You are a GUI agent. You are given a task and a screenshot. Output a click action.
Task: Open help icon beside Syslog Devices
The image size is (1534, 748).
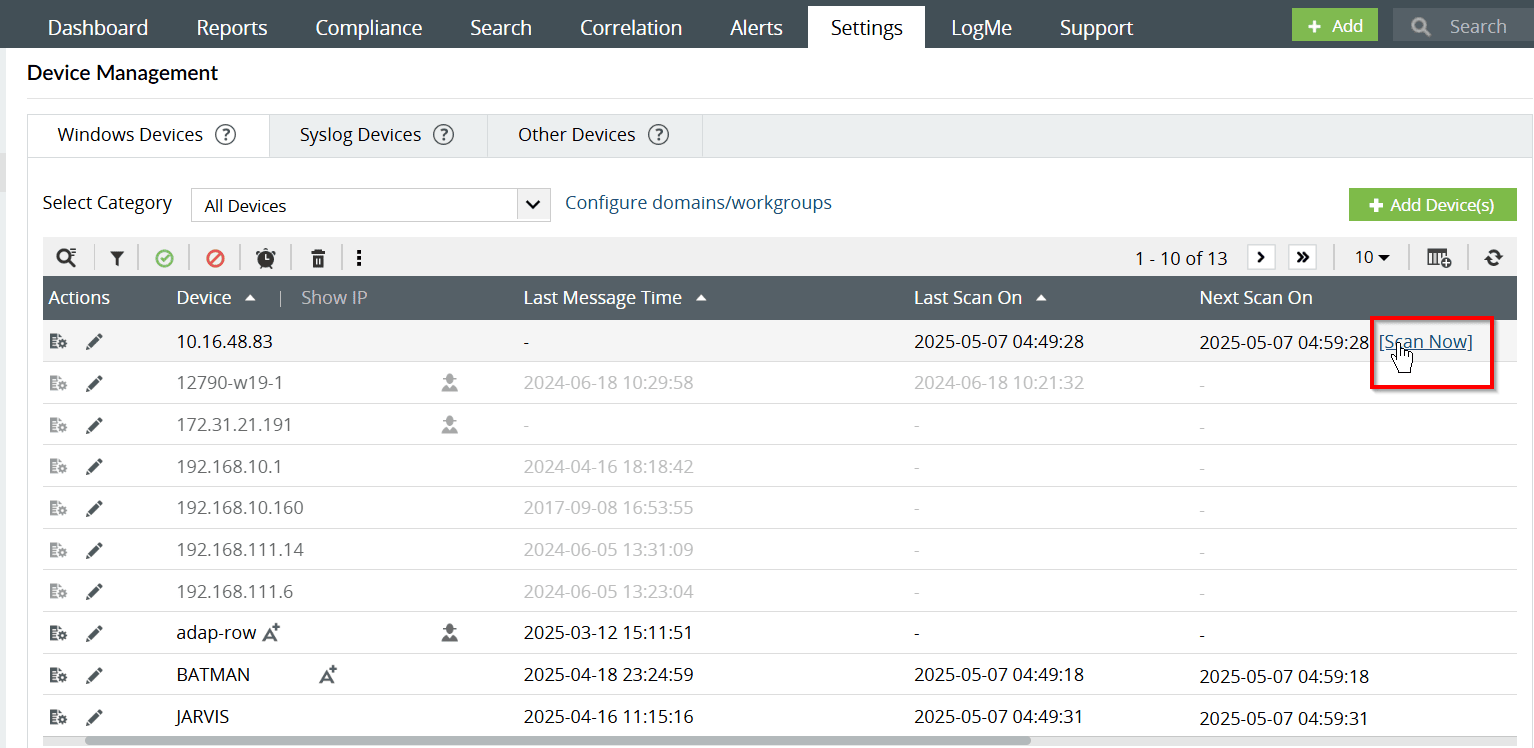(443, 135)
